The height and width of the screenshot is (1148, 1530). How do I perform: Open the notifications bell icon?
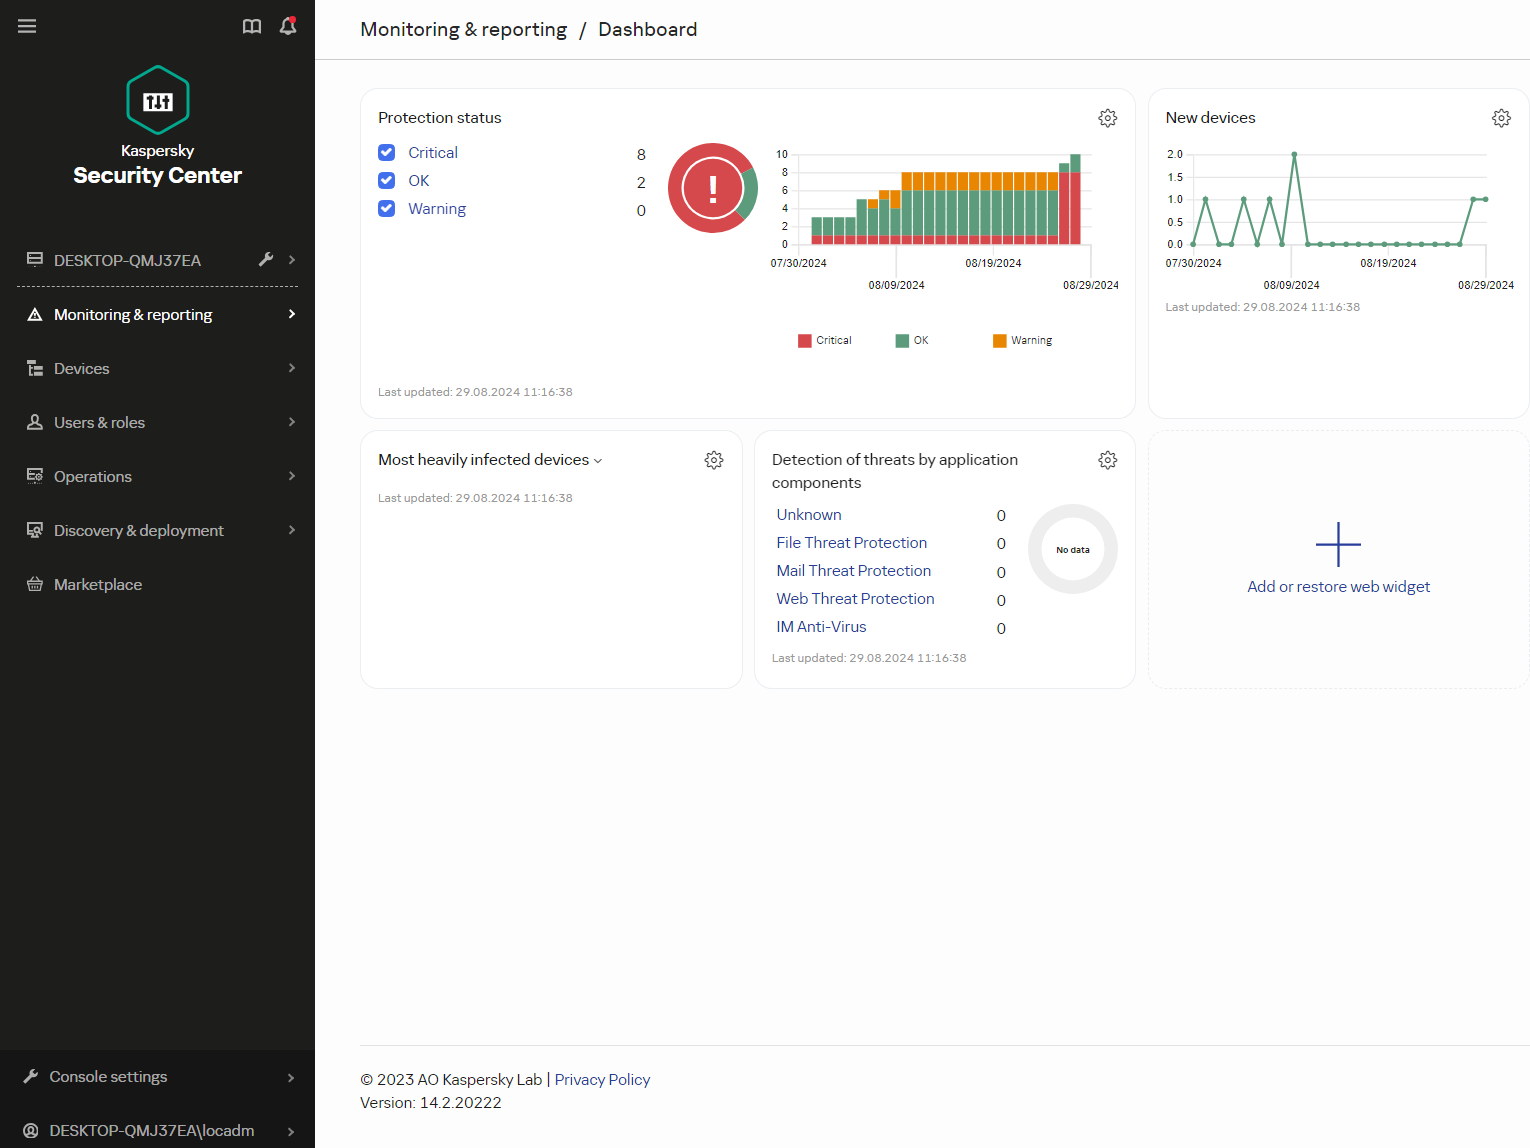point(288,26)
